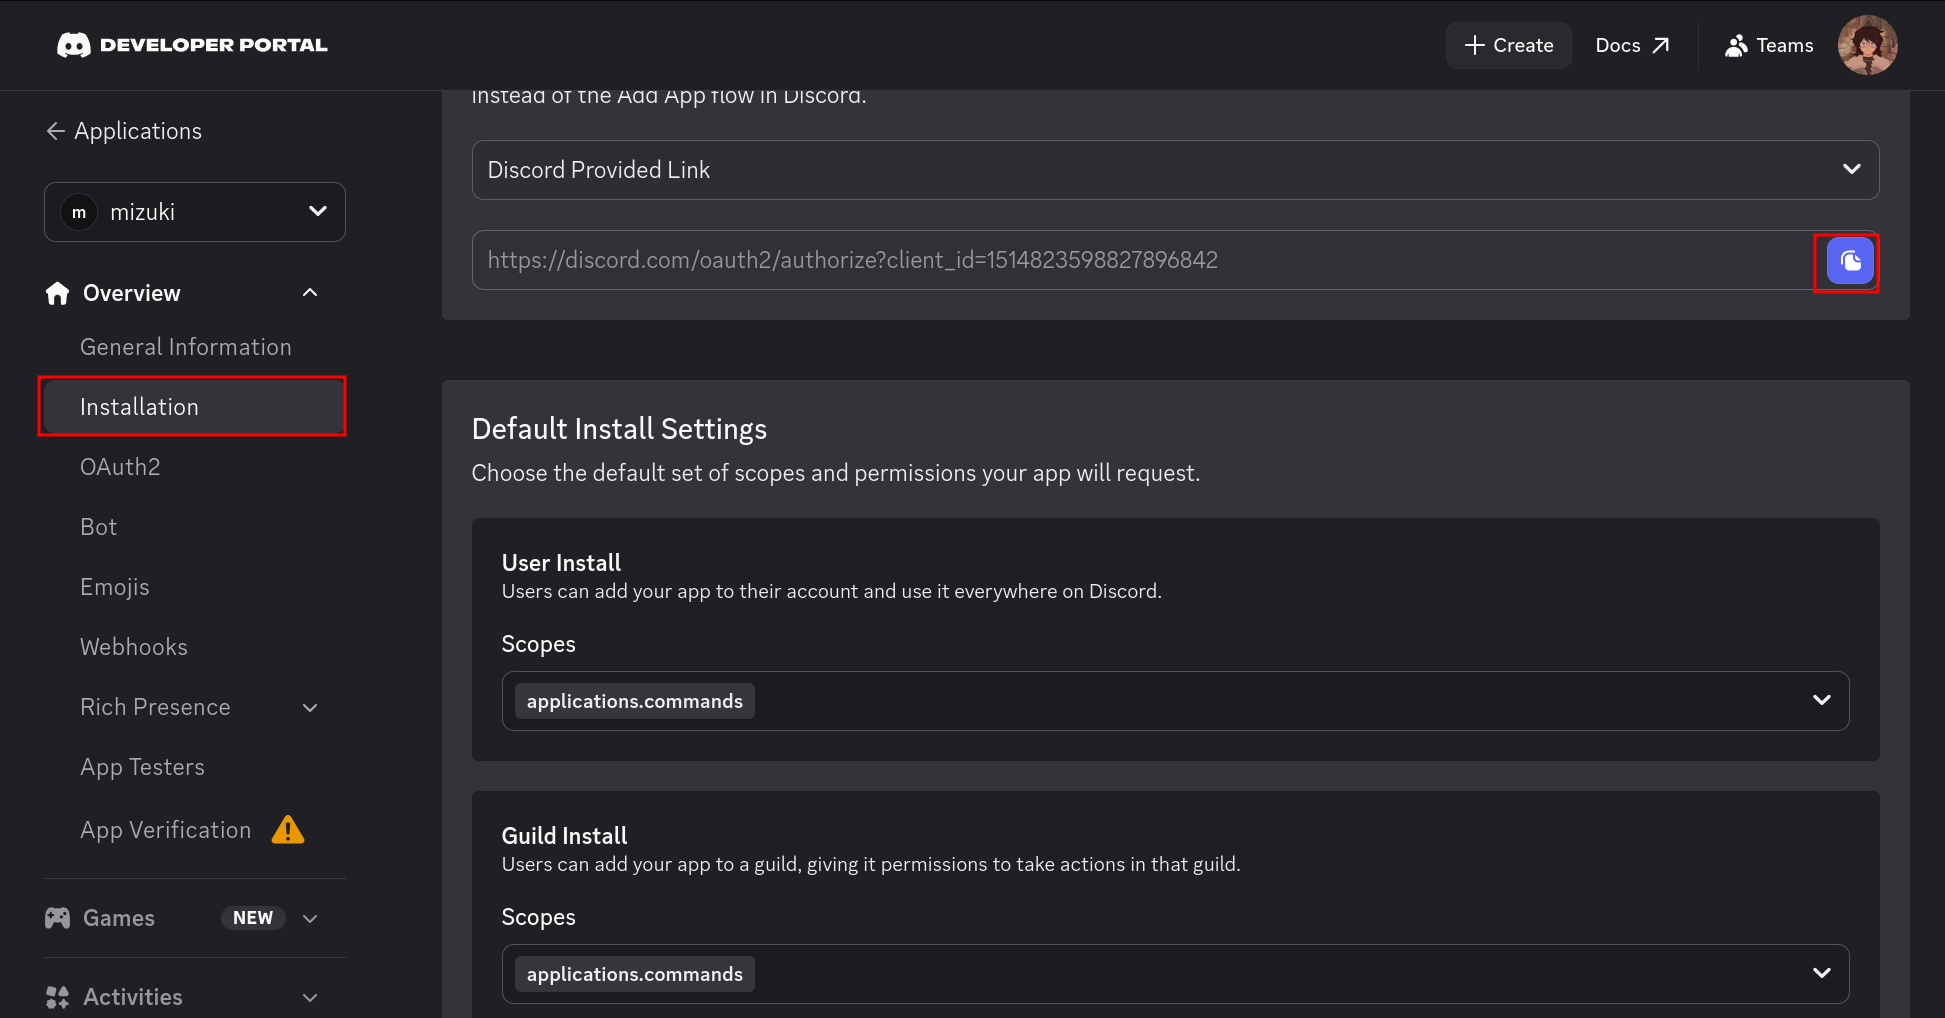Click the Activities icon in the sidebar

click(x=58, y=997)
